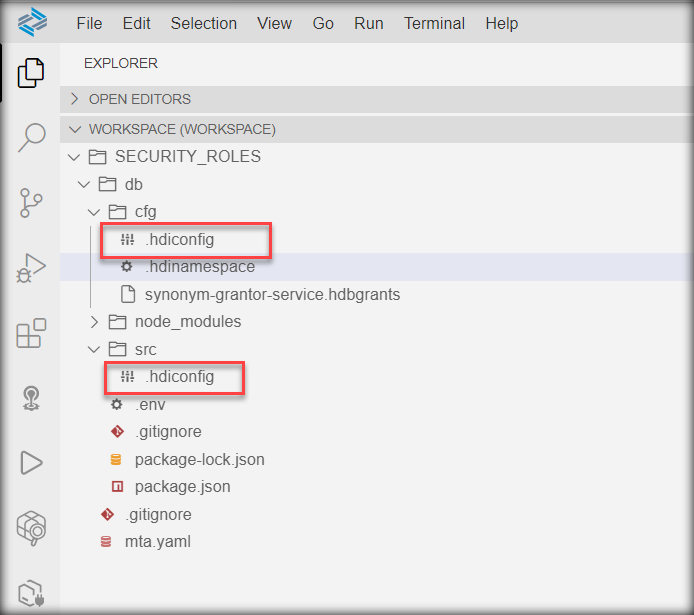Viewport: 694px width, 615px height.
Task: Open .gitignore inside the db folder
Action: coord(168,431)
